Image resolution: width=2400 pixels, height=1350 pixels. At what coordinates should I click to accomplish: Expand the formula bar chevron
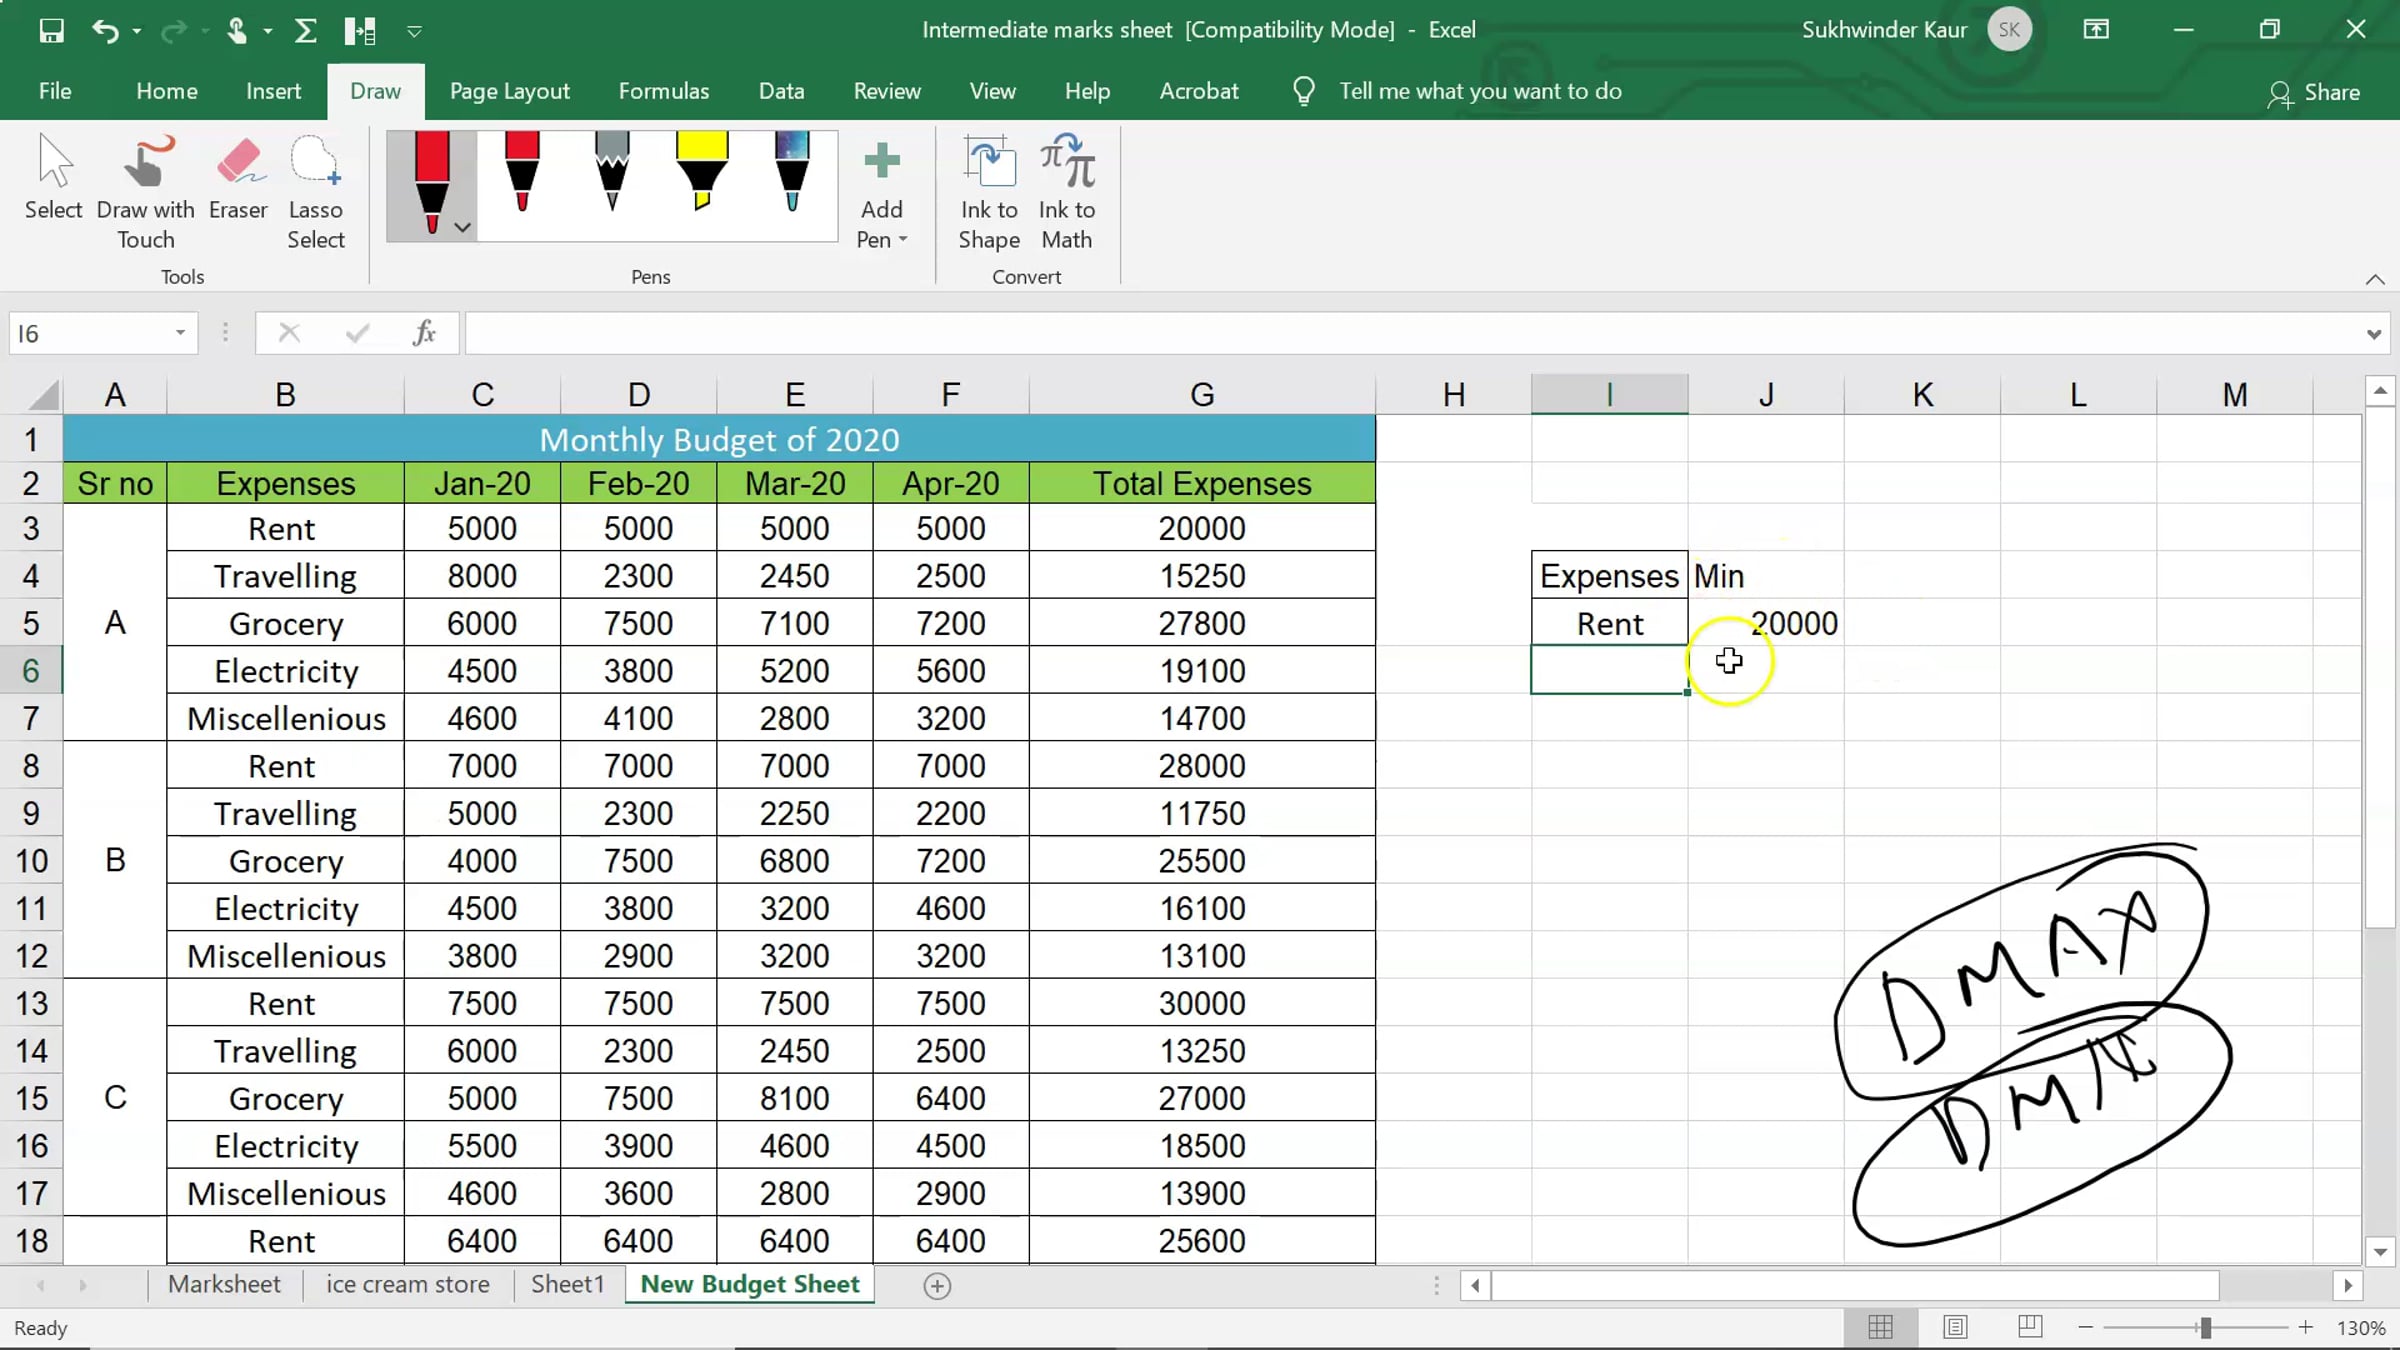click(x=2373, y=334)
